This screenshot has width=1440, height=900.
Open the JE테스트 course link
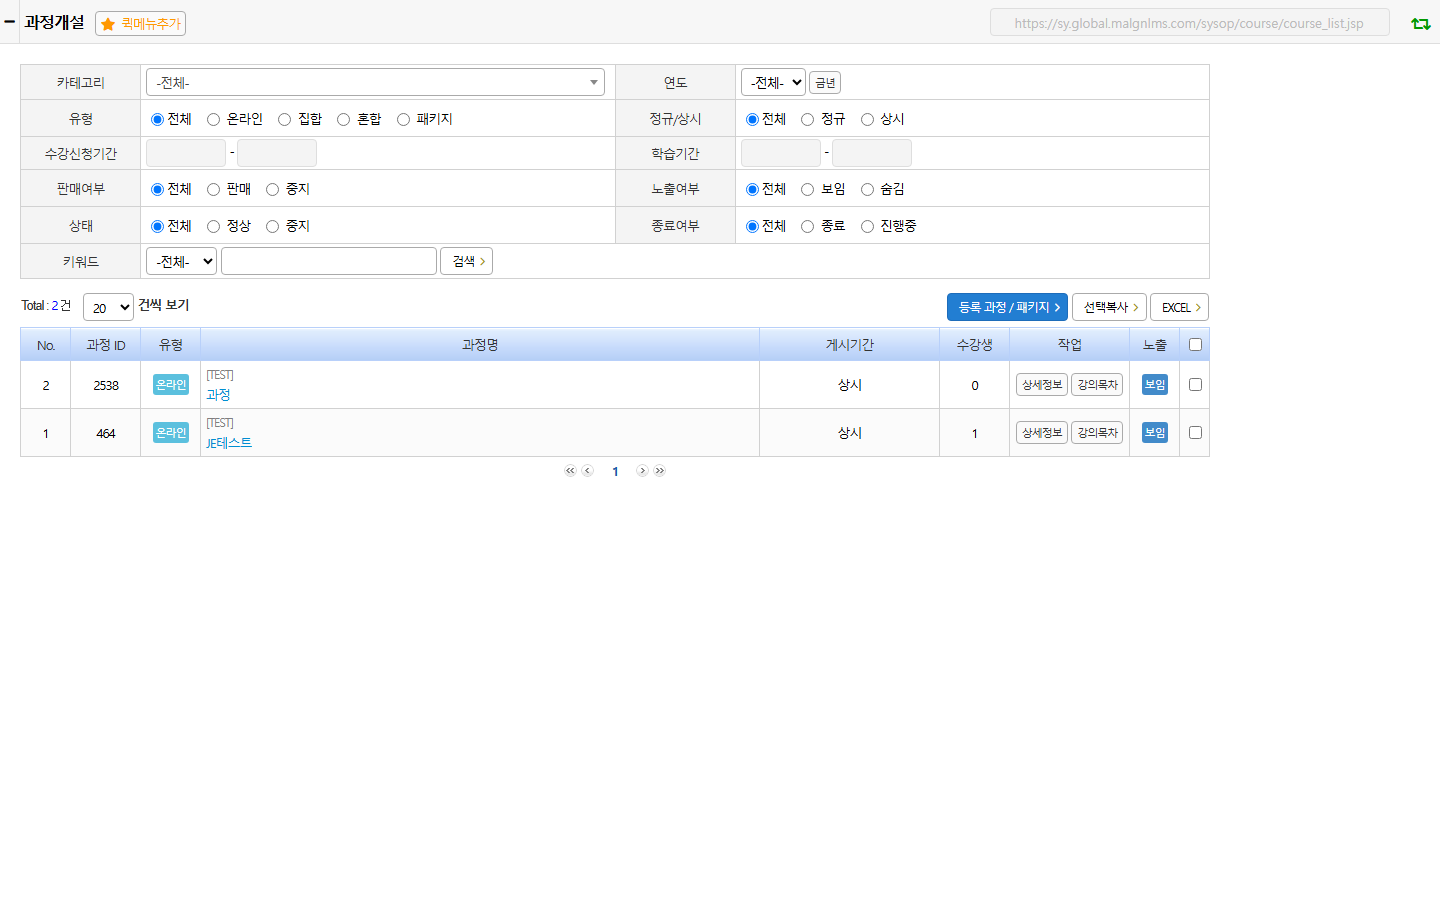pos(229,443)
